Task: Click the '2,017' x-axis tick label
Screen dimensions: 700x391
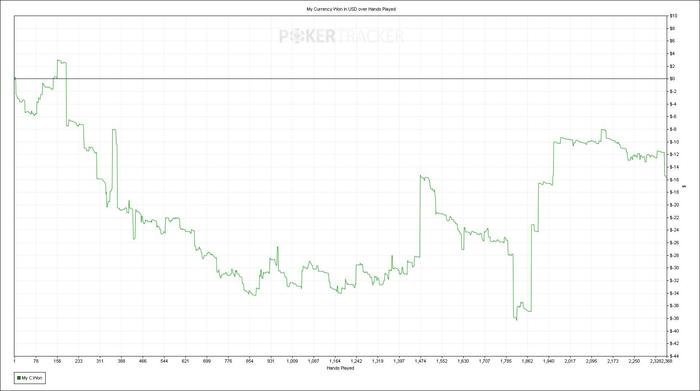Action: pyautogui.click(x=570, y=361)
